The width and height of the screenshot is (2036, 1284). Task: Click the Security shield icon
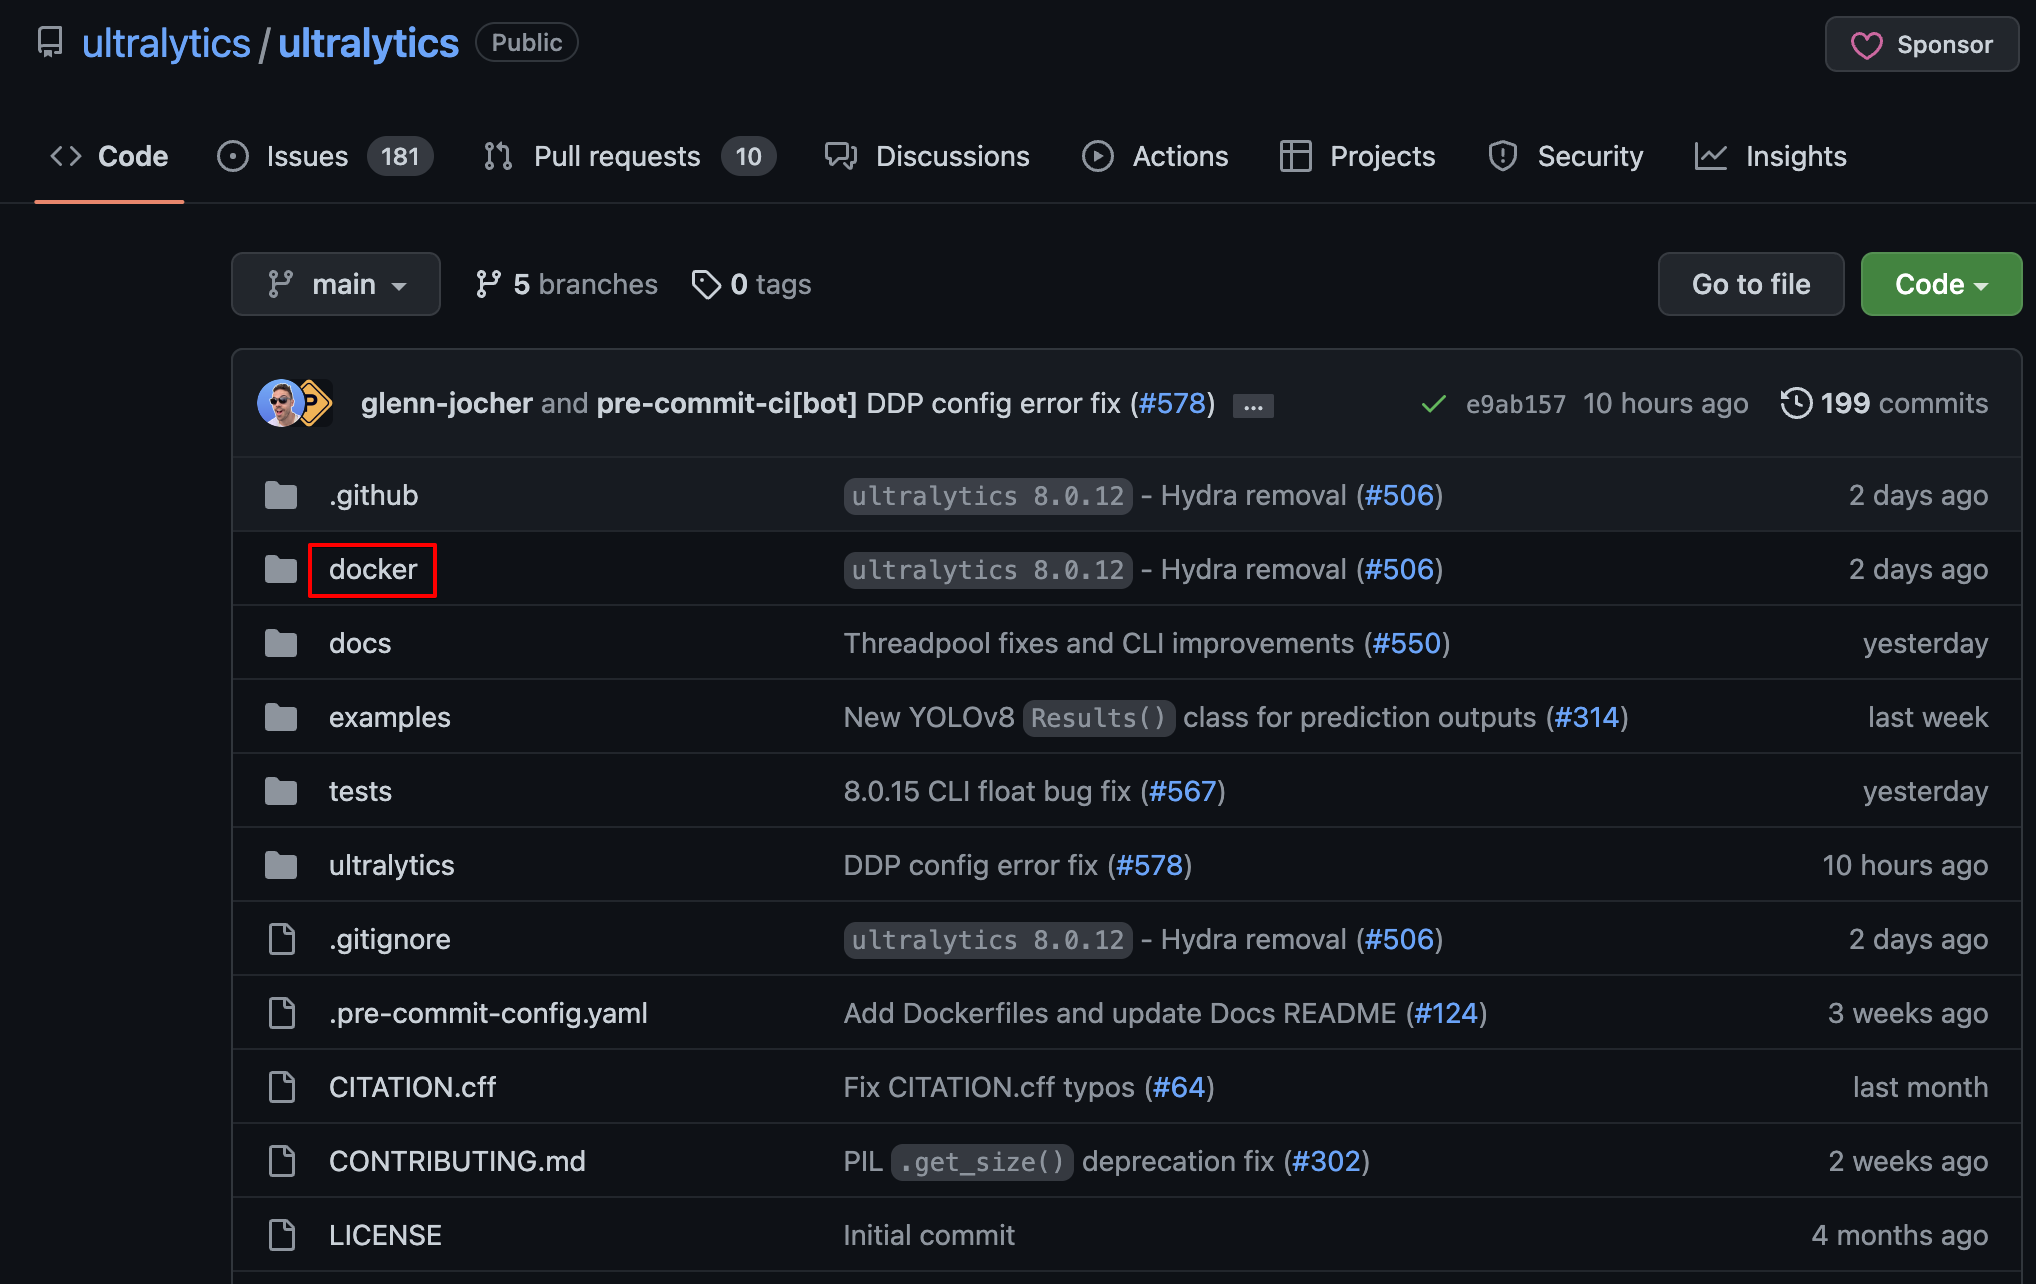tap(1502, 156)
